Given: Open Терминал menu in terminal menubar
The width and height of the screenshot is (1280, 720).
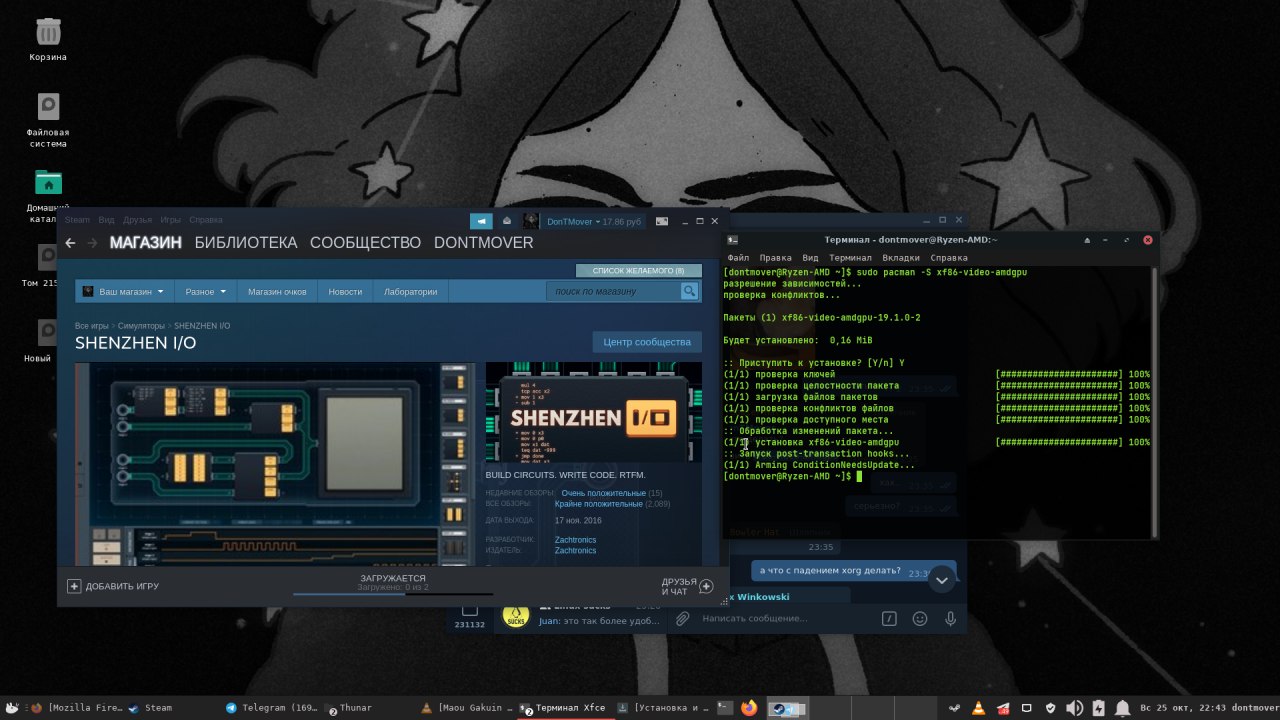Looking at the screenshot, I should coord(850,258).
